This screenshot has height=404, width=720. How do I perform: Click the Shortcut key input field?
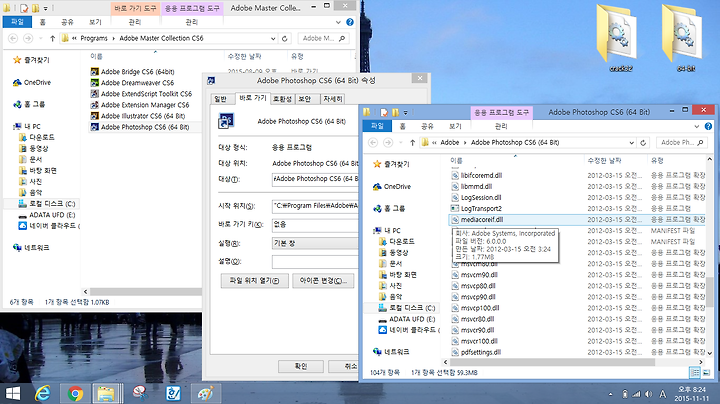tap(315, 224)
